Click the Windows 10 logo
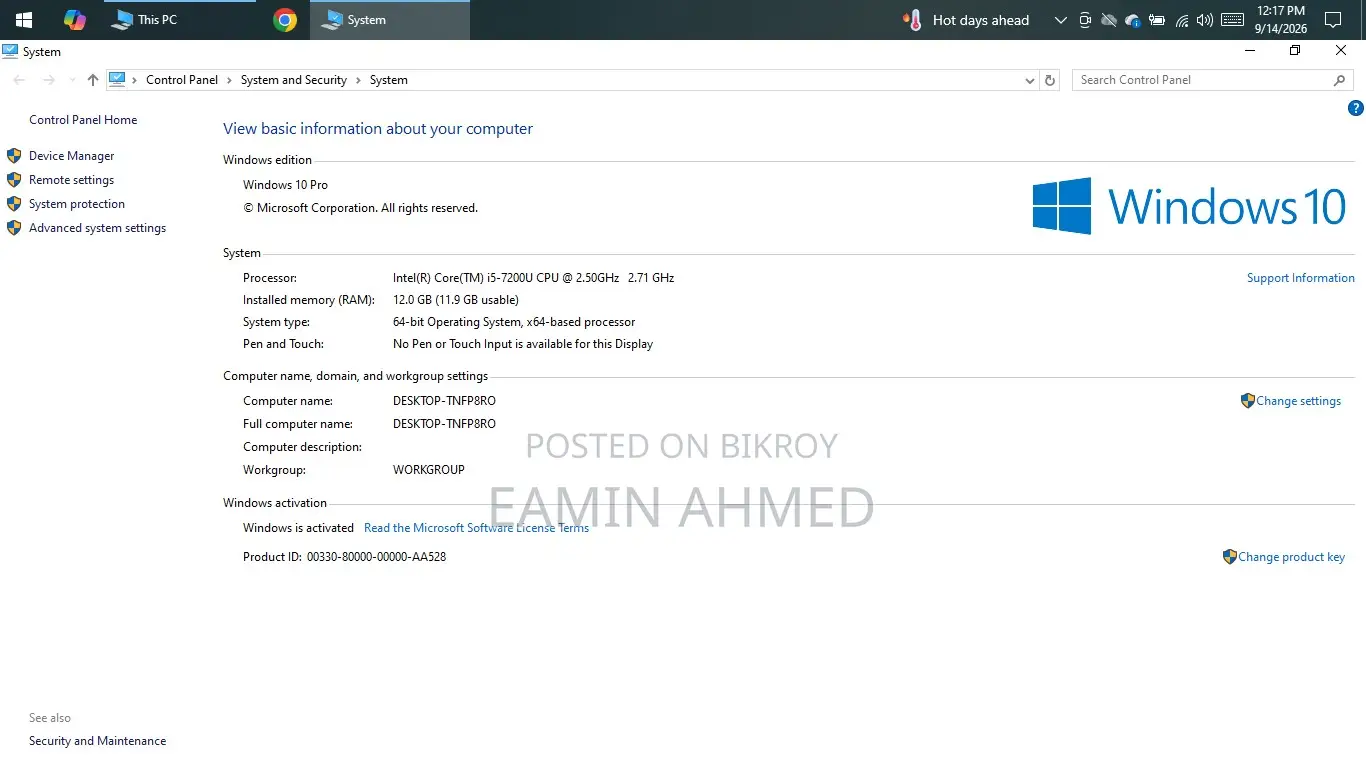 pyautogui.click(x=1189, y=206)
